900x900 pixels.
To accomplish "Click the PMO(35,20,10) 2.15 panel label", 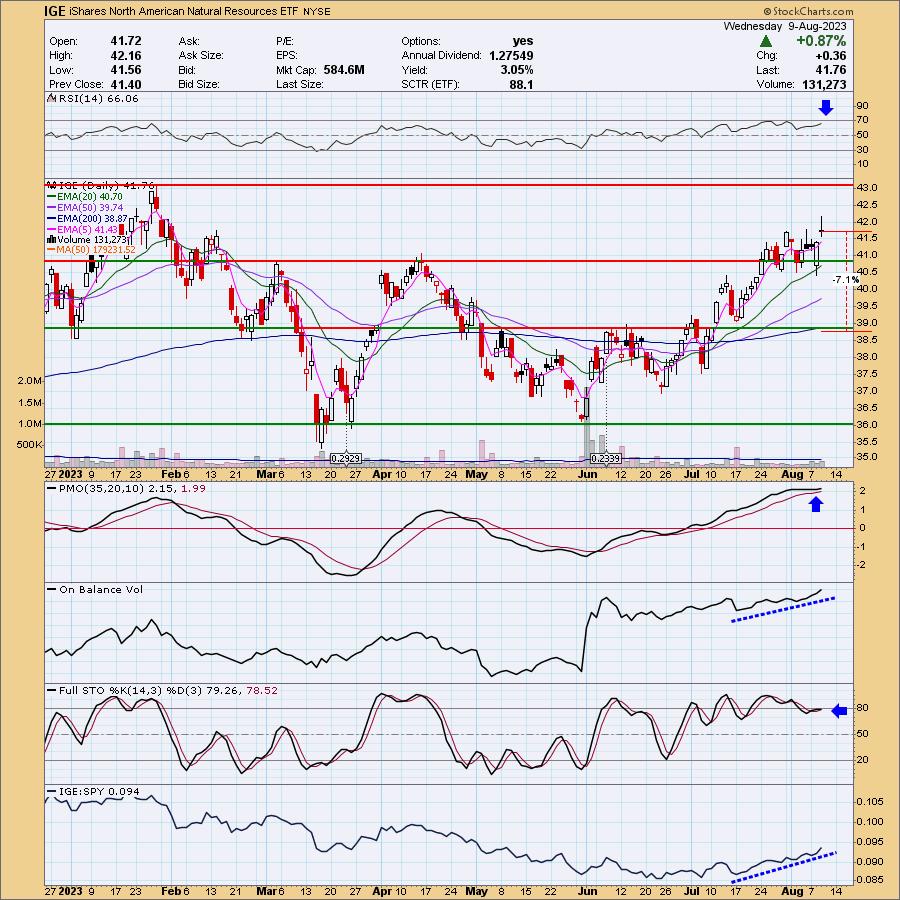I will click(x=127, y=488).
